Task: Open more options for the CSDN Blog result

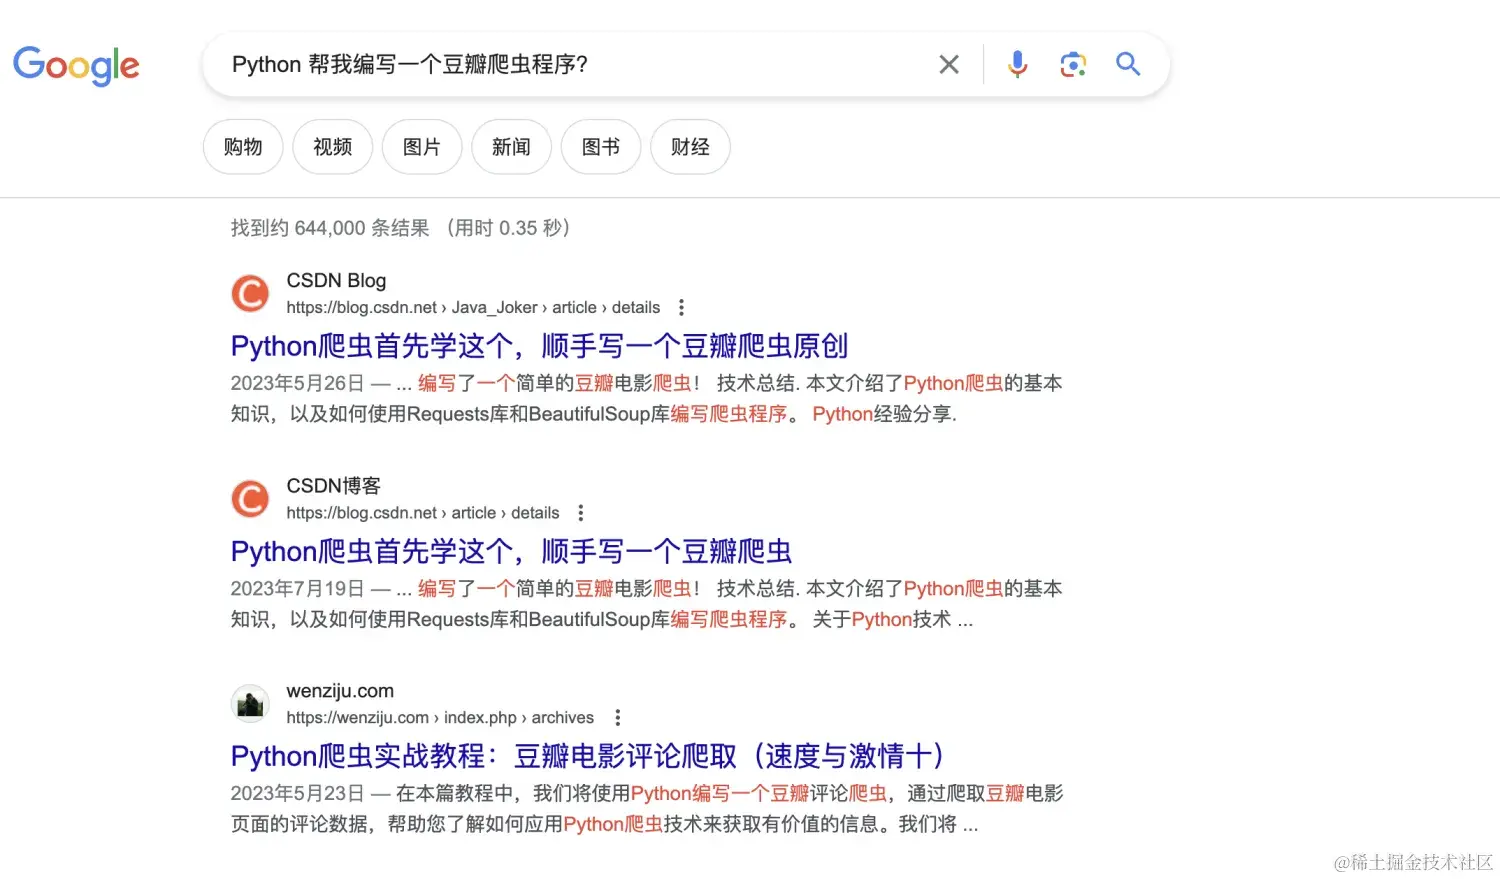Action: click(x=681, y=307)
